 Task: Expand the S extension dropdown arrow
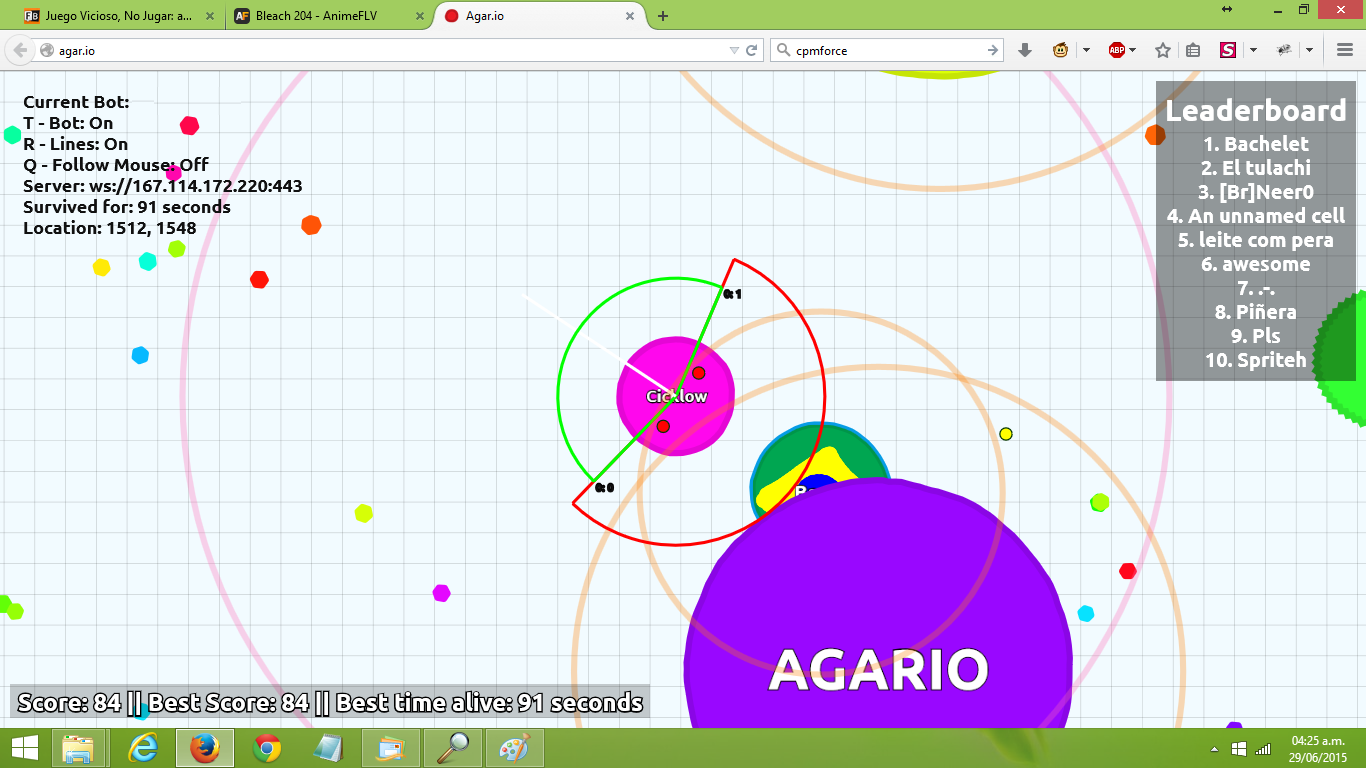1253,50
